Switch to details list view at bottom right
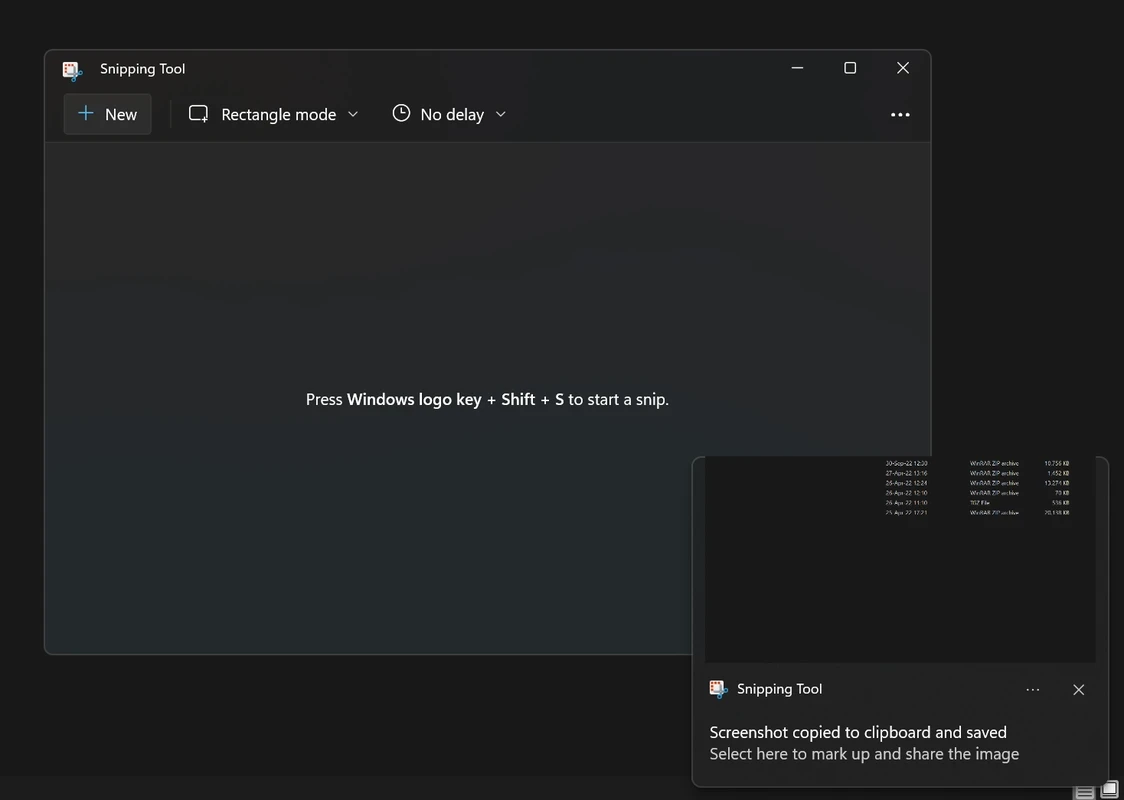The width and height of the screenshot is (1124, 800). (x=1084, y=791)
